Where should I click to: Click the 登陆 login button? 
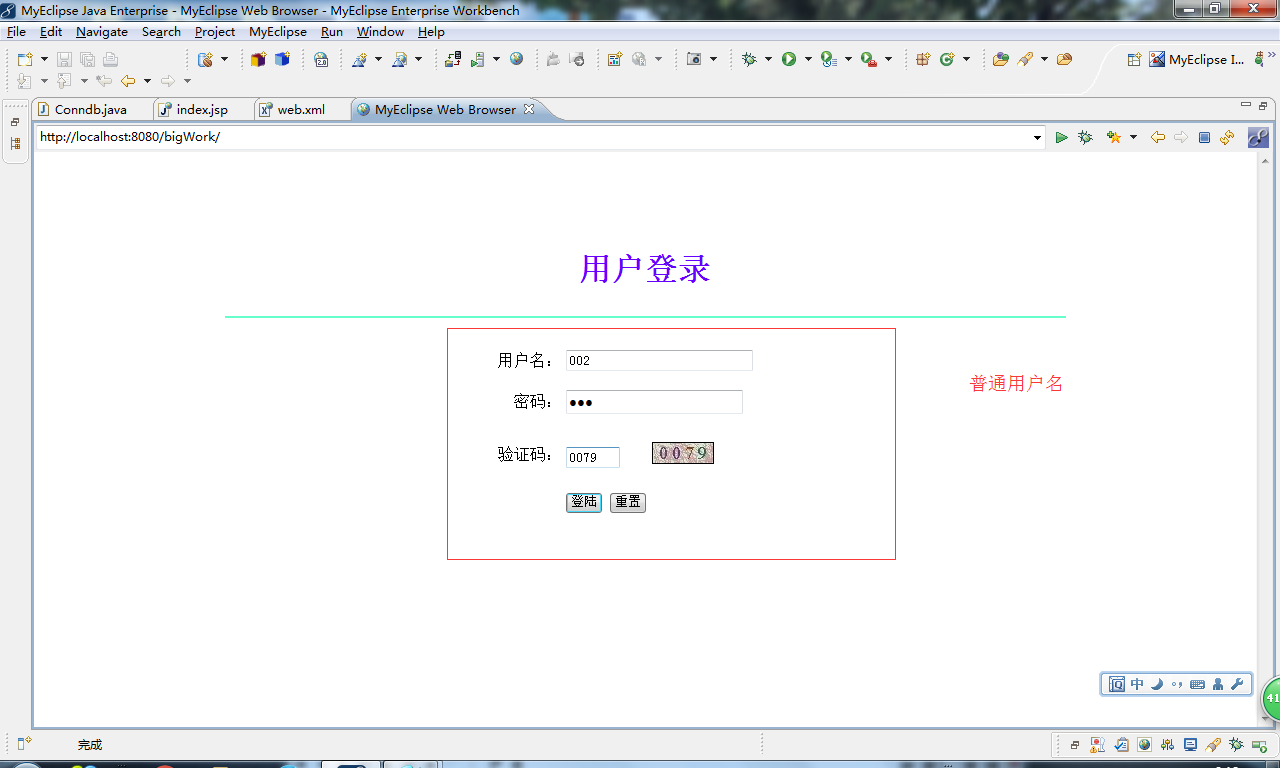pyautogui.click(x=584, y=502)
